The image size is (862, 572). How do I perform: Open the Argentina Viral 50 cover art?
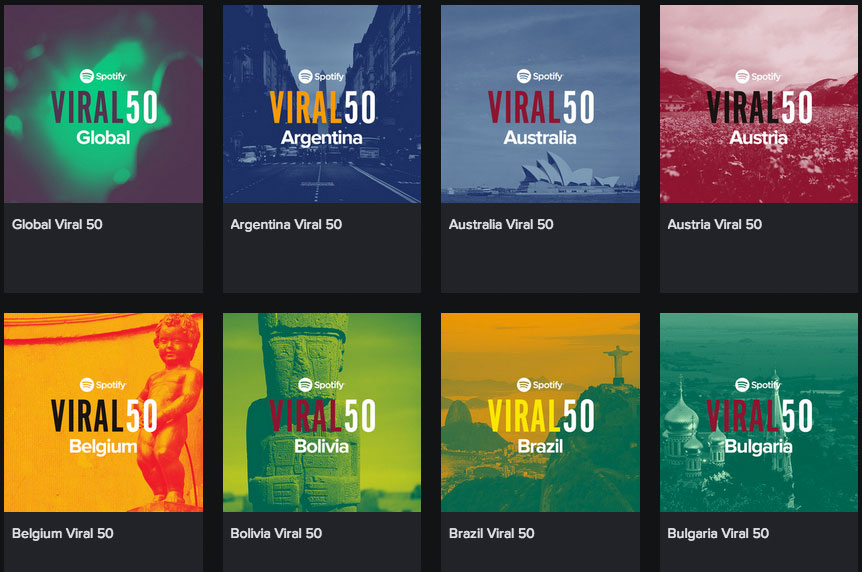click(x=322, y=104)
